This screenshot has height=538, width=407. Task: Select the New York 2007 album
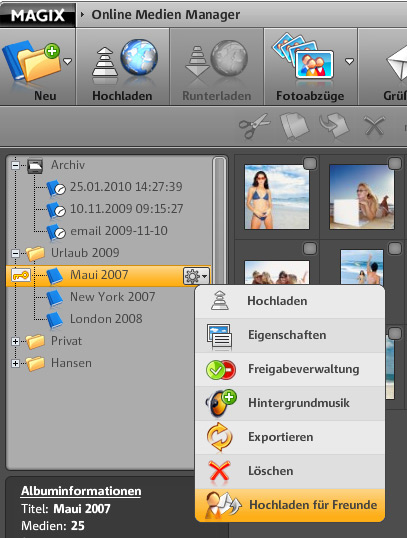tap(113, 297)
